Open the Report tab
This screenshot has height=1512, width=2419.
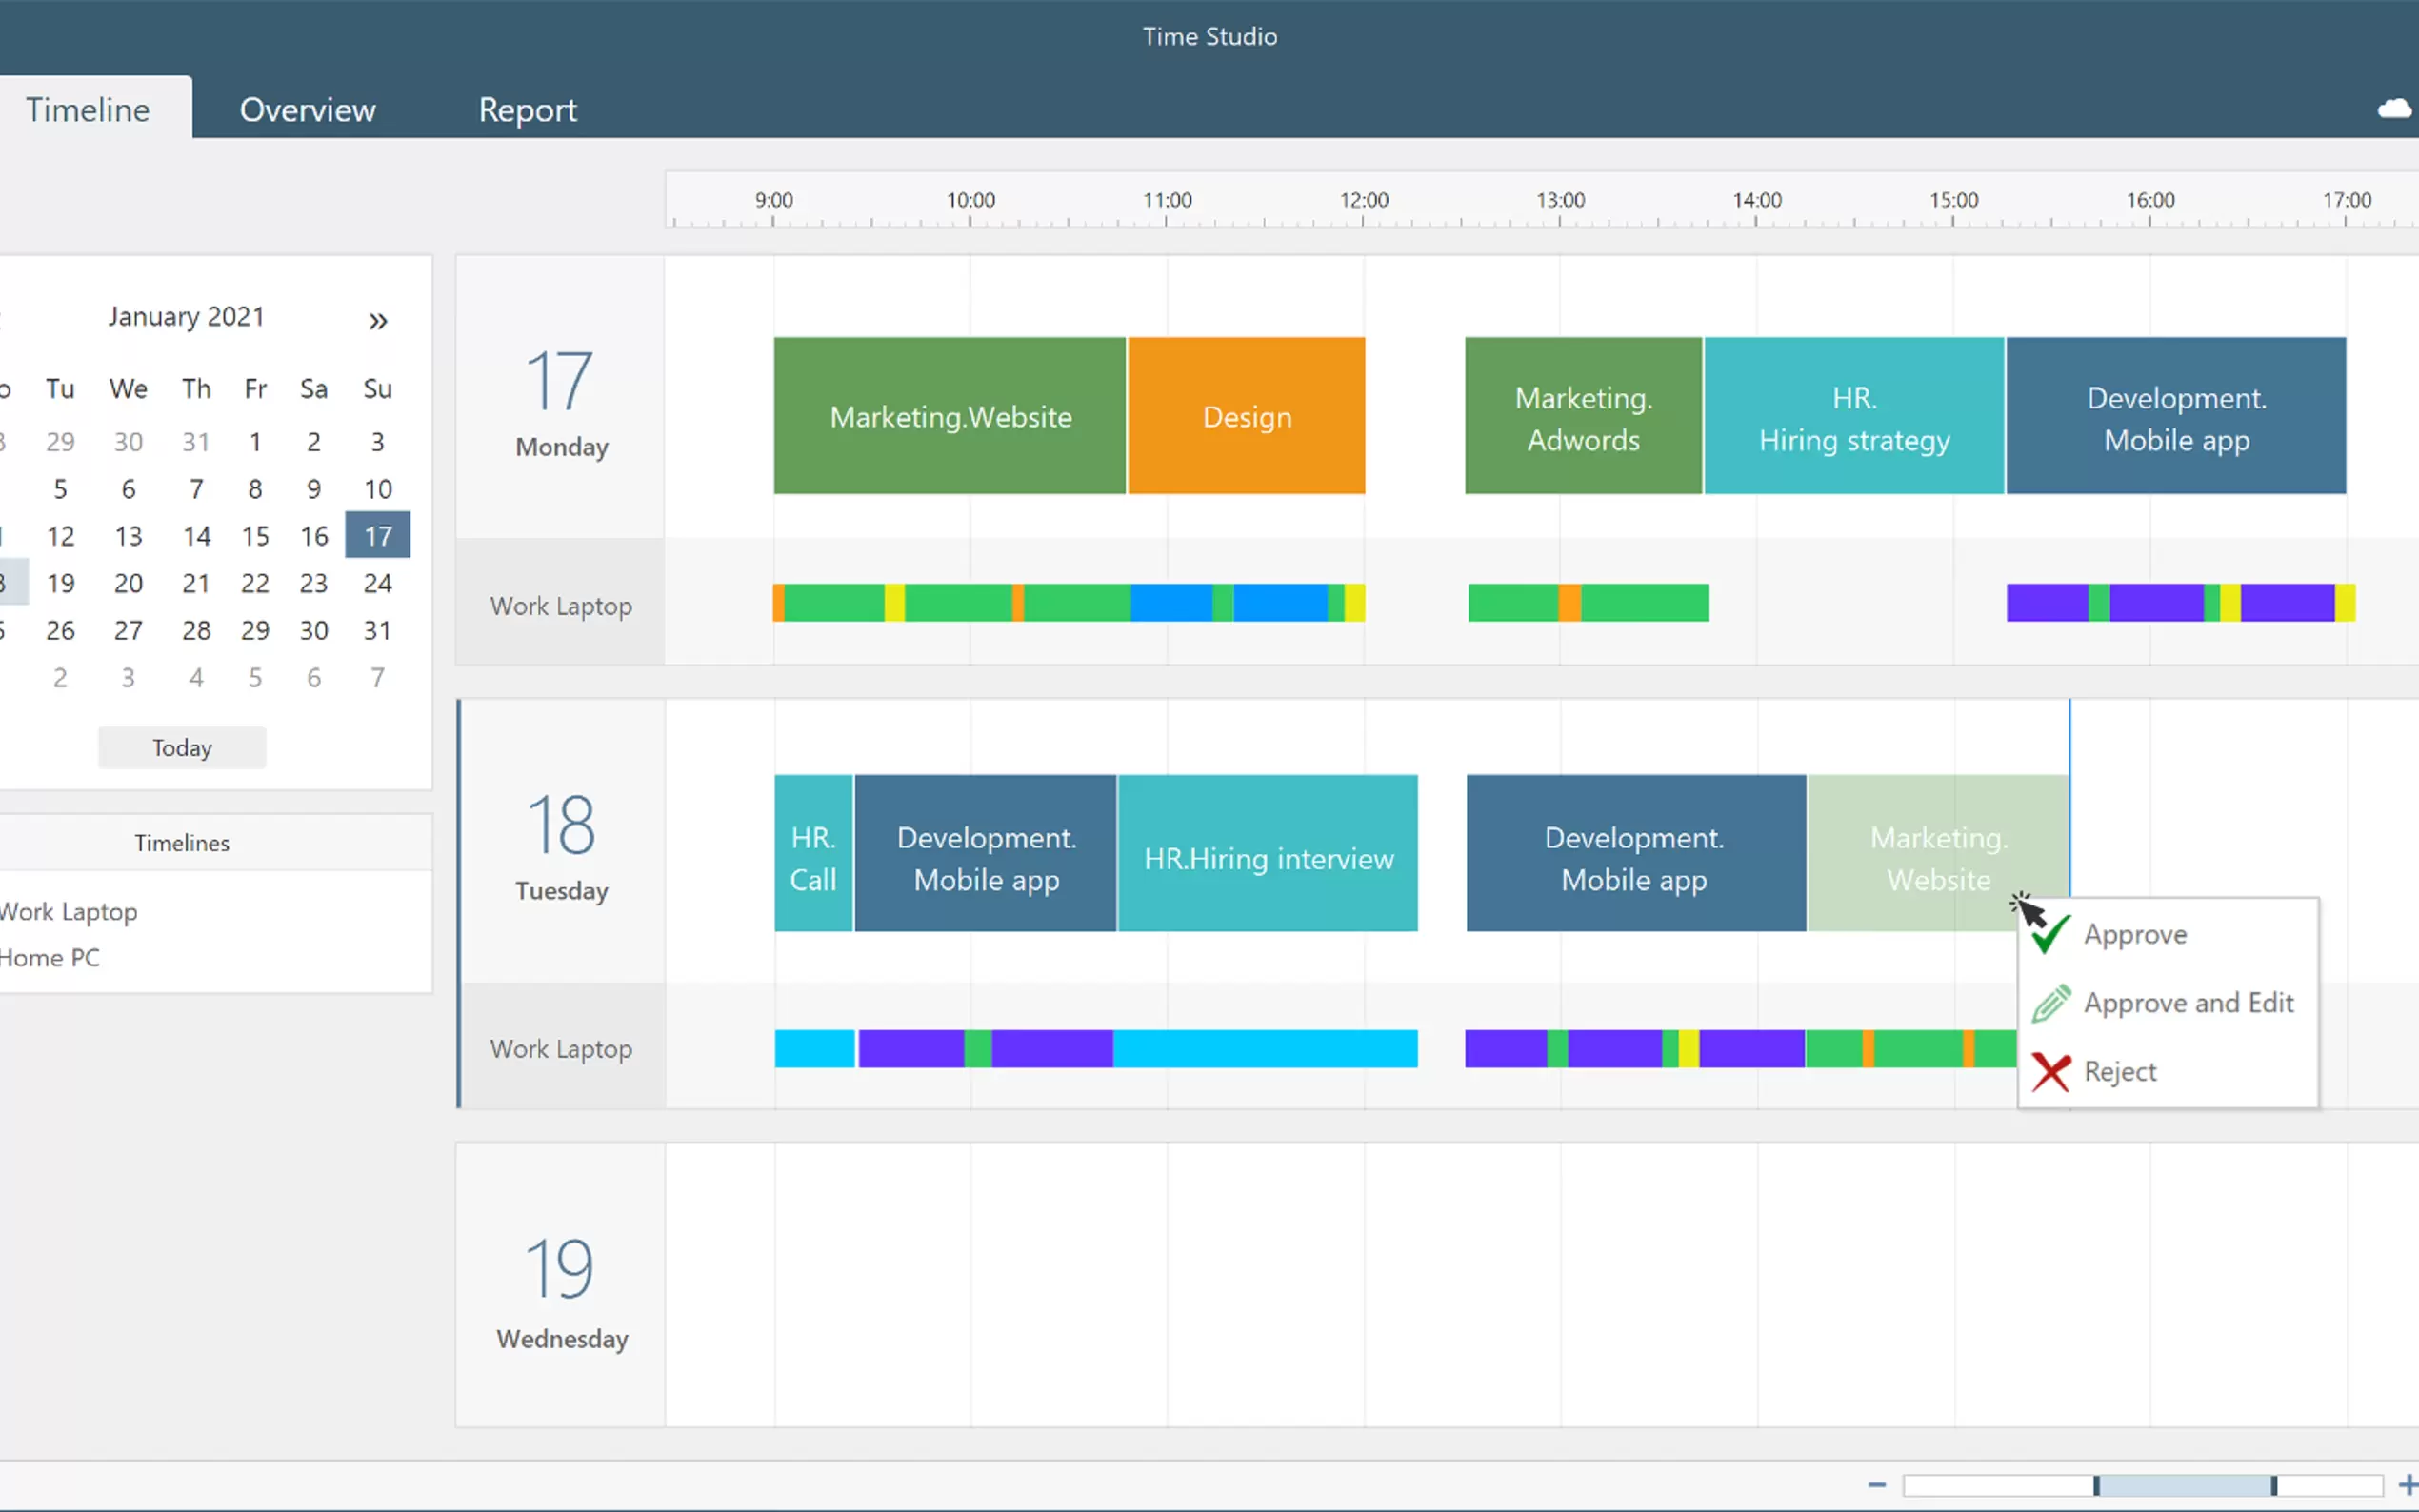coord(527,110)
